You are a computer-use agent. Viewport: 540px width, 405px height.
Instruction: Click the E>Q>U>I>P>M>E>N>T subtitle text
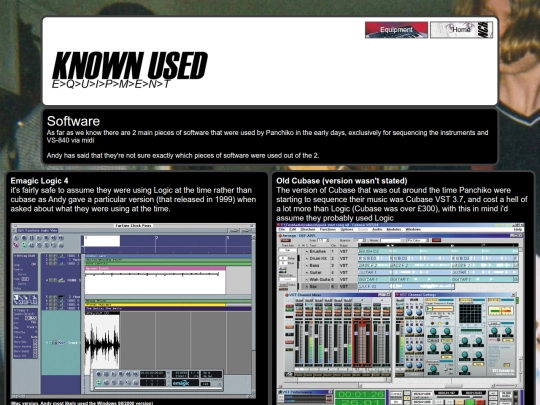tap(111, 84)
